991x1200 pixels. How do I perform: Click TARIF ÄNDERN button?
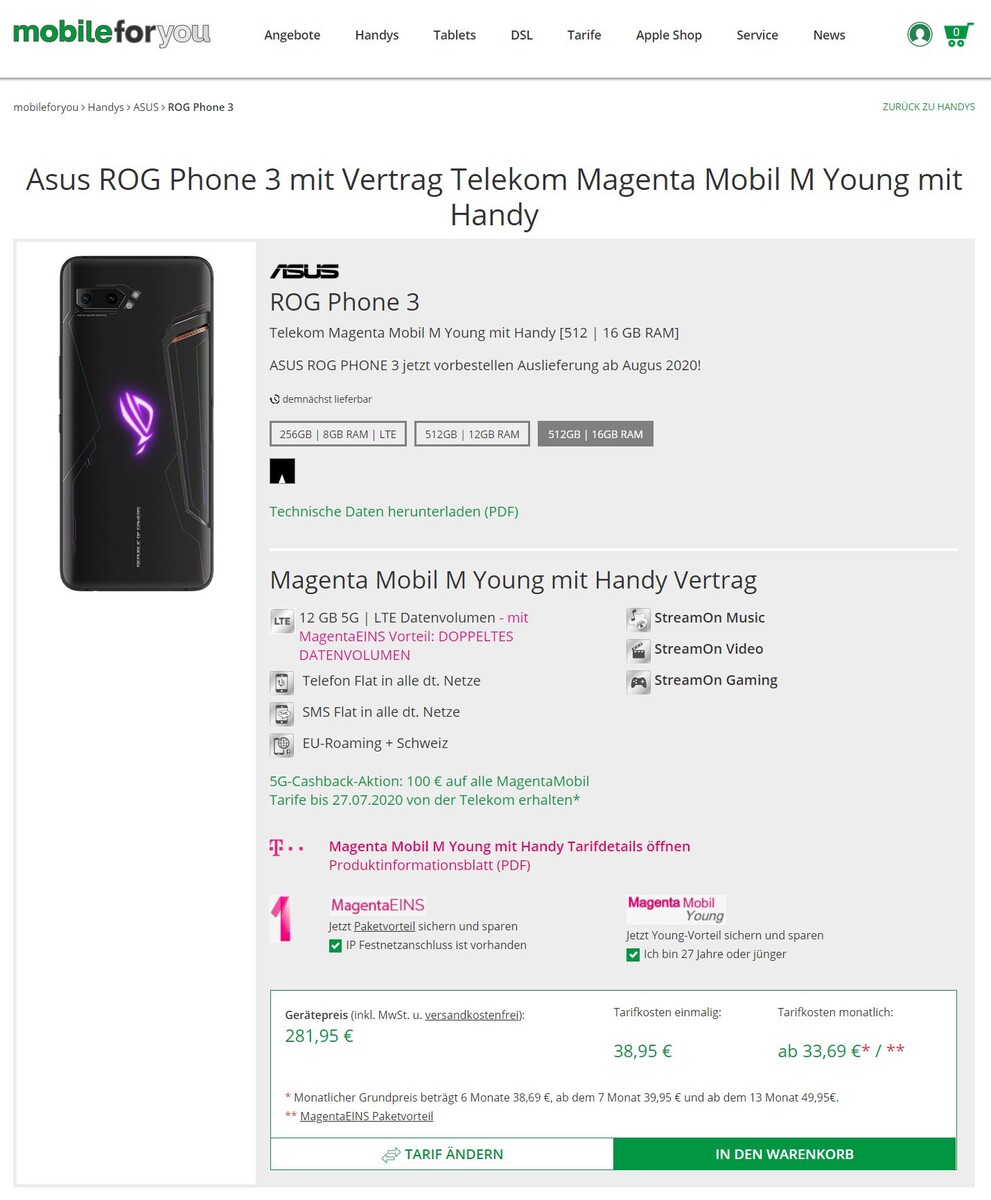pos(442,1154)
